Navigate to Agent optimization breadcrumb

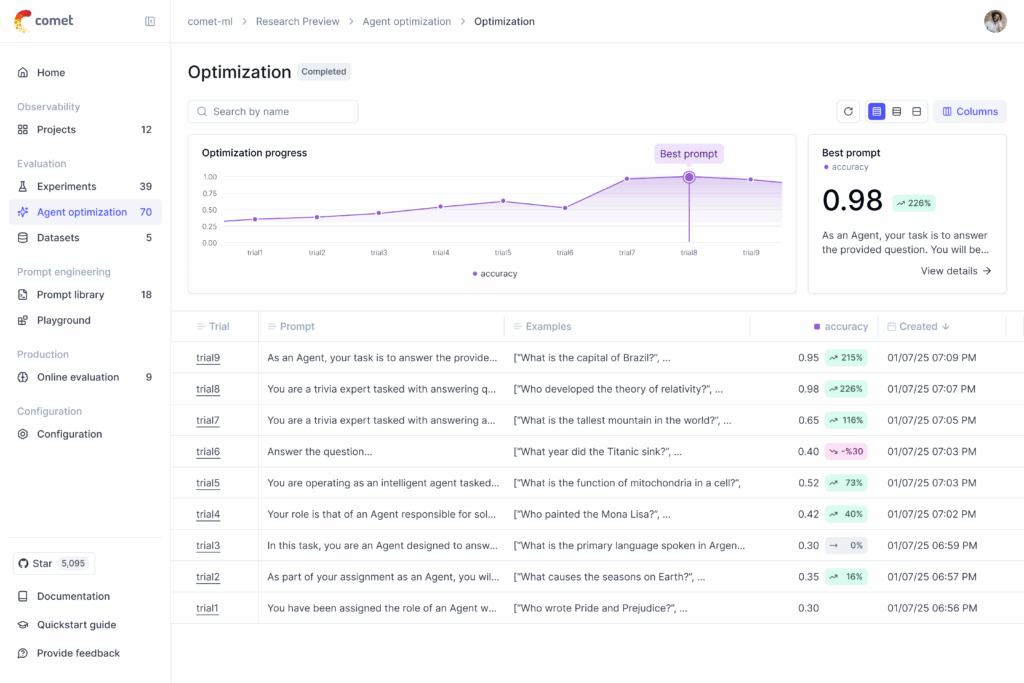click(x=406, y=21)
